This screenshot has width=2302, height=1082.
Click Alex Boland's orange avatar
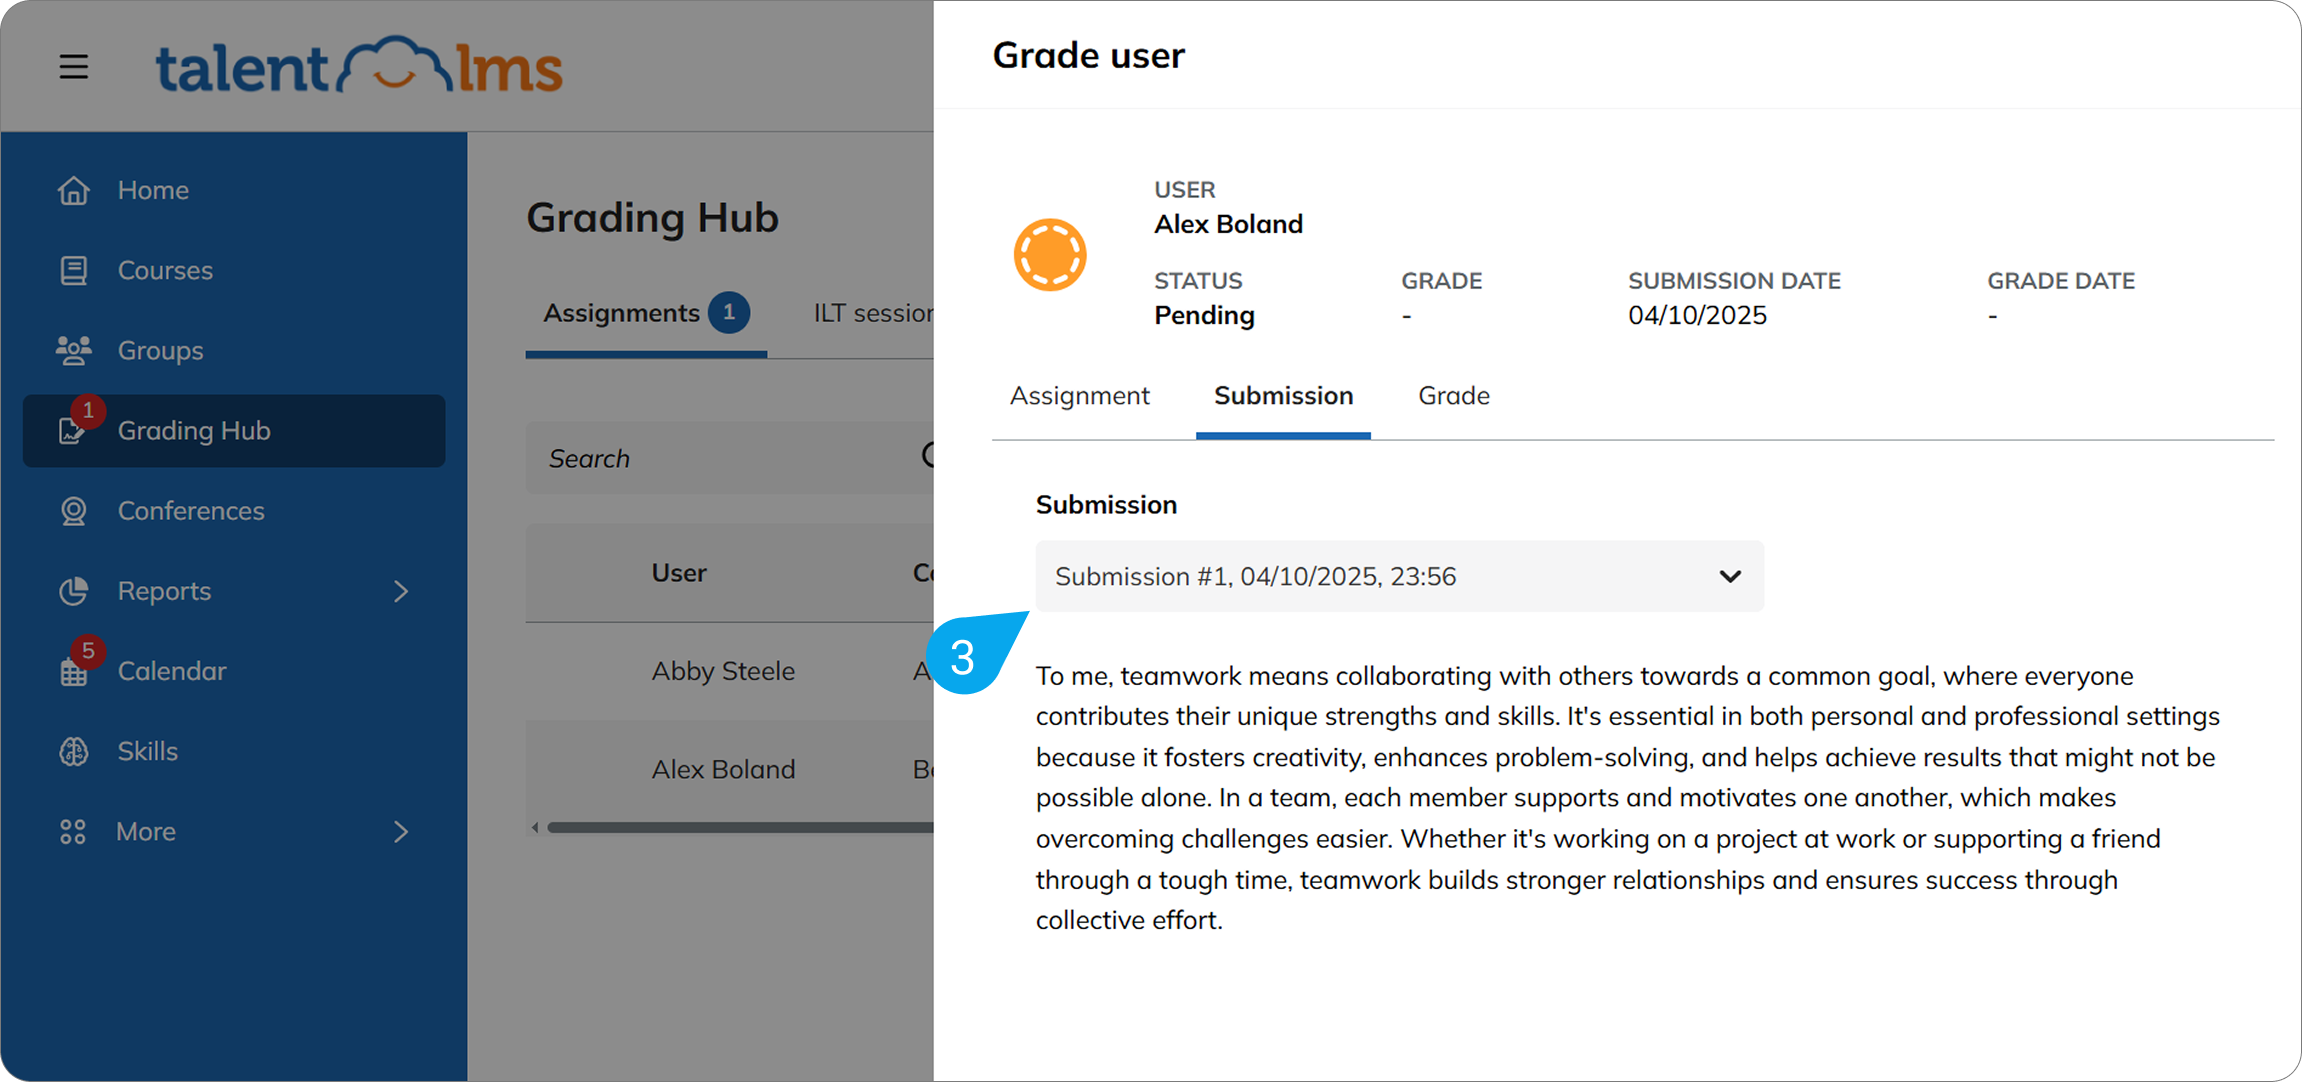1050,255
